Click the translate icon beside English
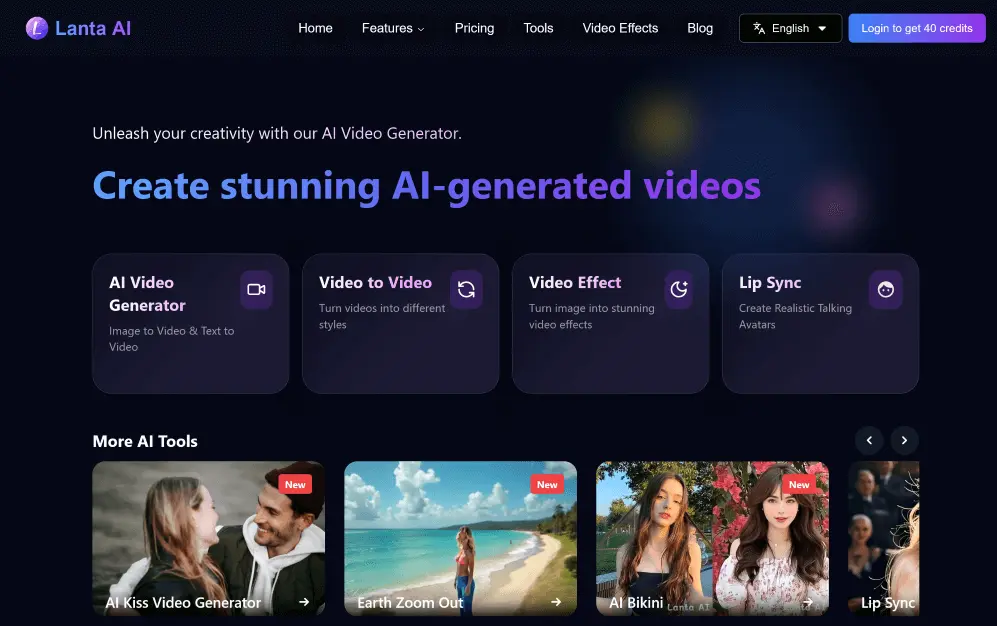The height and width of the screenshot is (626, 997). coord(760,28)
